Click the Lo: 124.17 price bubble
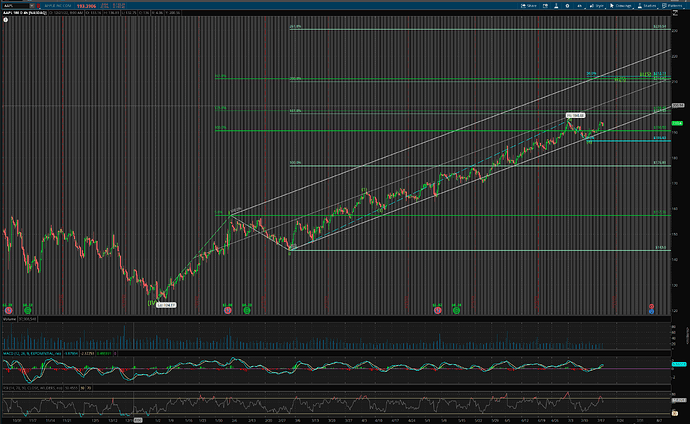This screenshot has width=690, height=424. click(166, 305)
